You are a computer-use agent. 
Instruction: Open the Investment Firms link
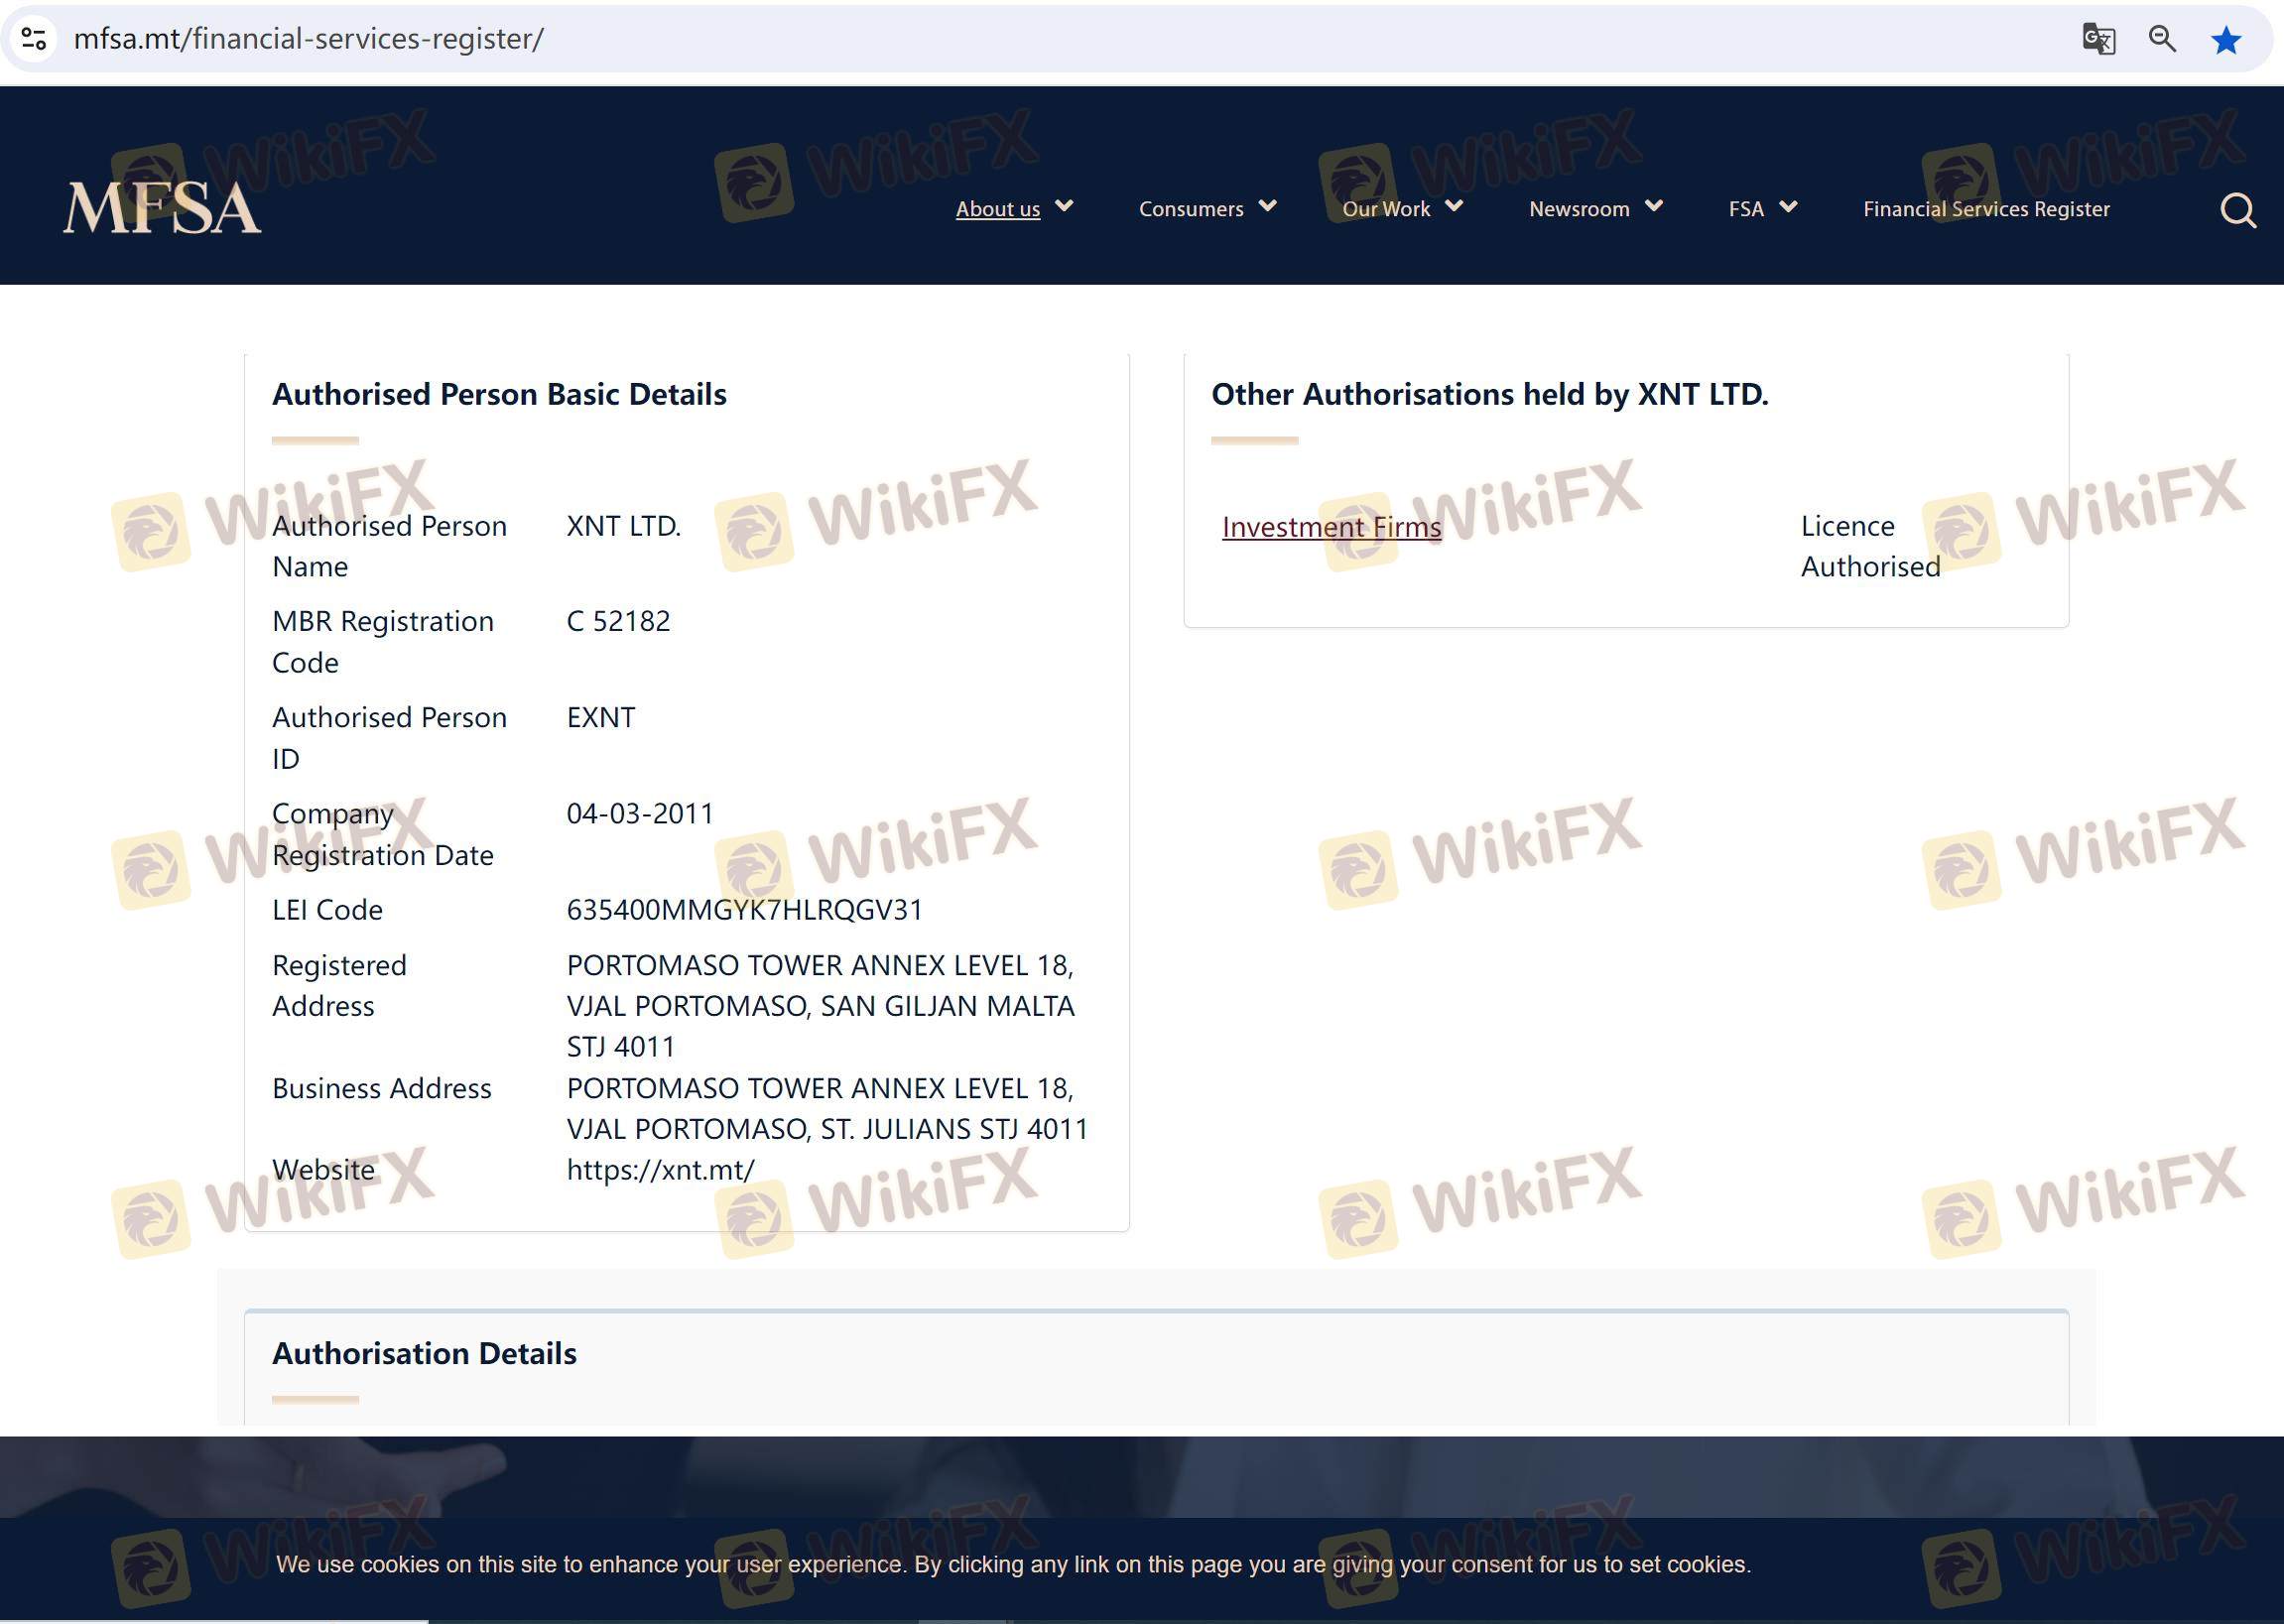tap(1331, 527)
